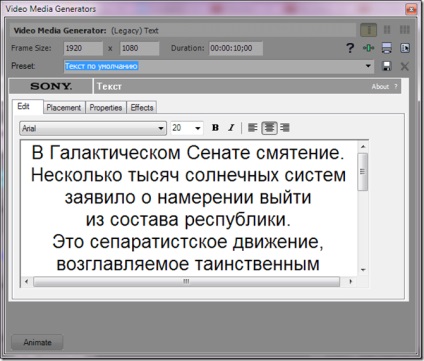Click the Animate button
The image size is (424, 361).
[37, 342]
